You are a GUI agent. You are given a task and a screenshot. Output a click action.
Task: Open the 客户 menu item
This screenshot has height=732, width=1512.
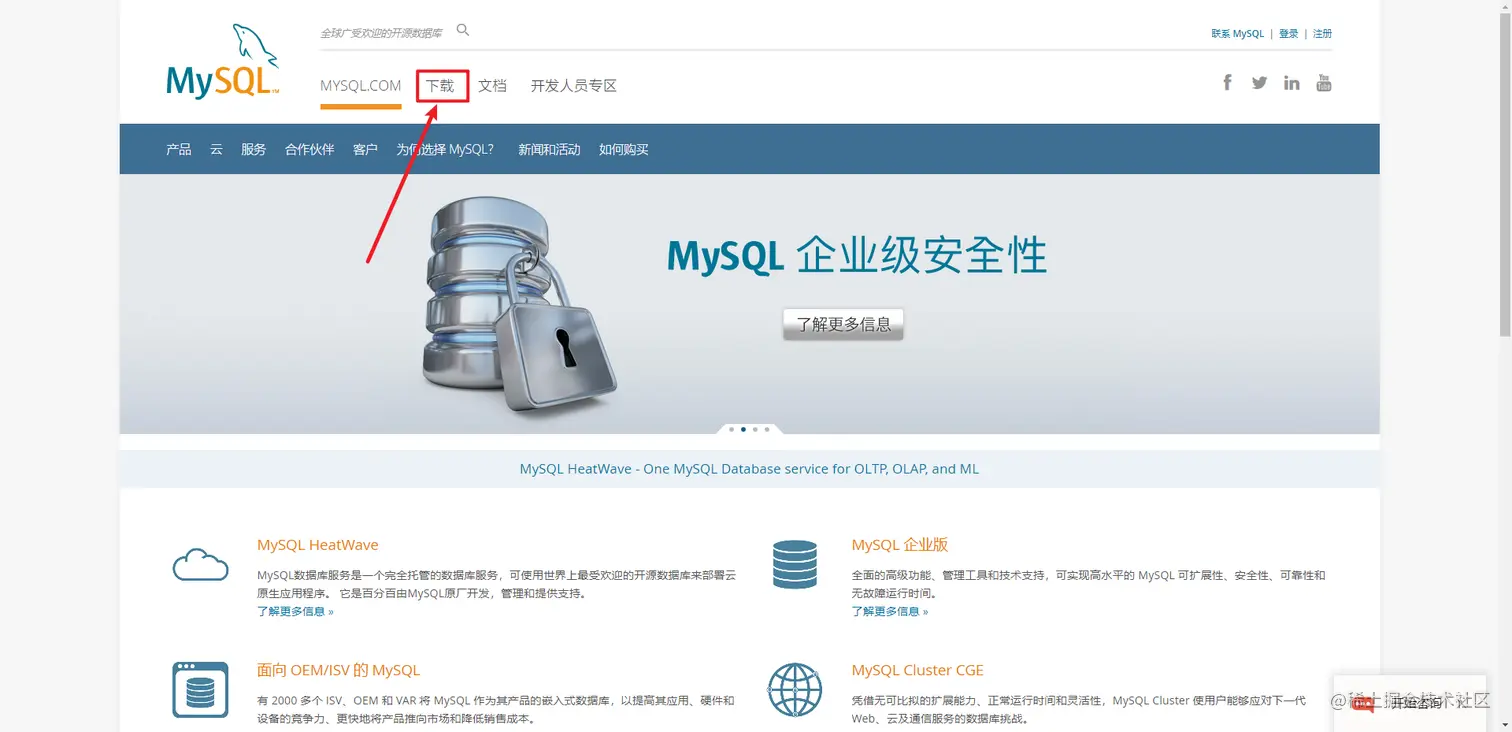pyautogui.click(x=365, y=150)
